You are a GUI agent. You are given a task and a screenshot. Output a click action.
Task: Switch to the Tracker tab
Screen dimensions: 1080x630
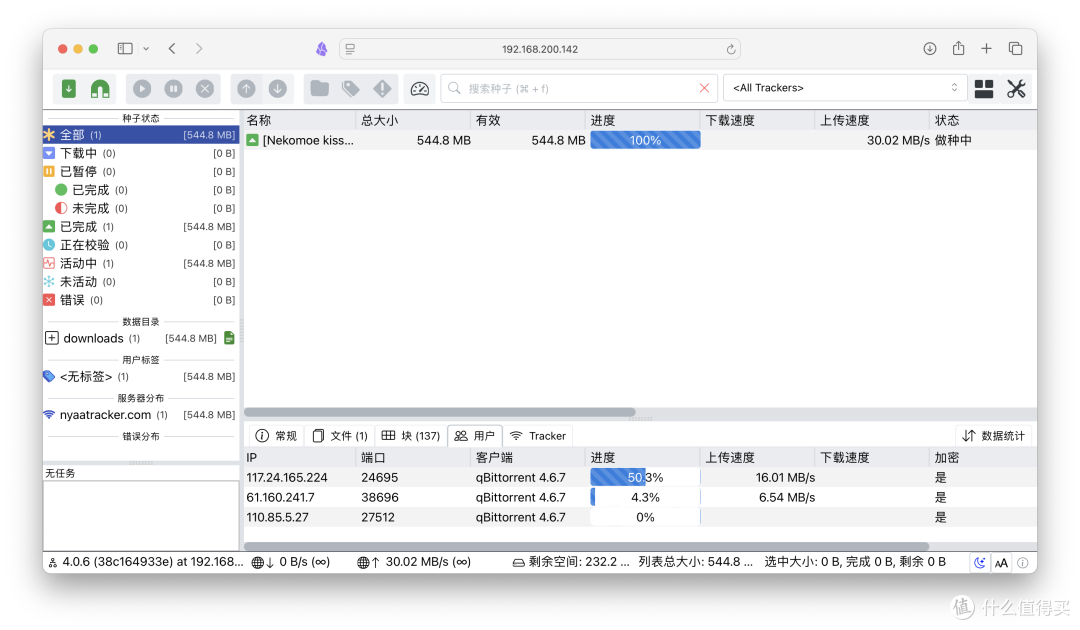(538, 436)
